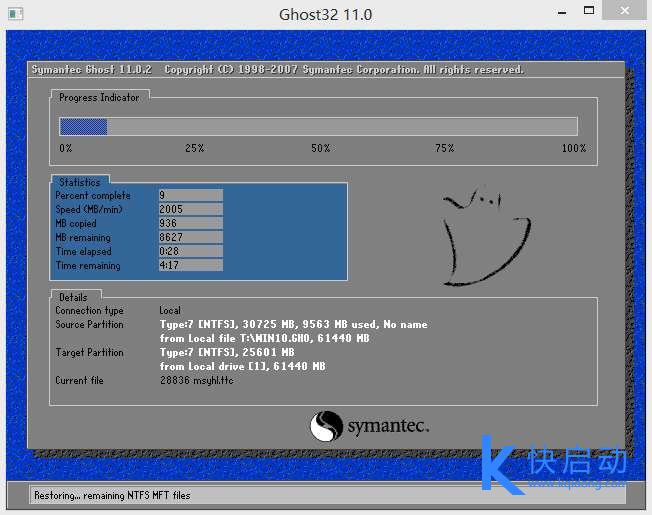Select the MB remaining value field
This screenshot has width=652, height=515.
coord(190,238)
